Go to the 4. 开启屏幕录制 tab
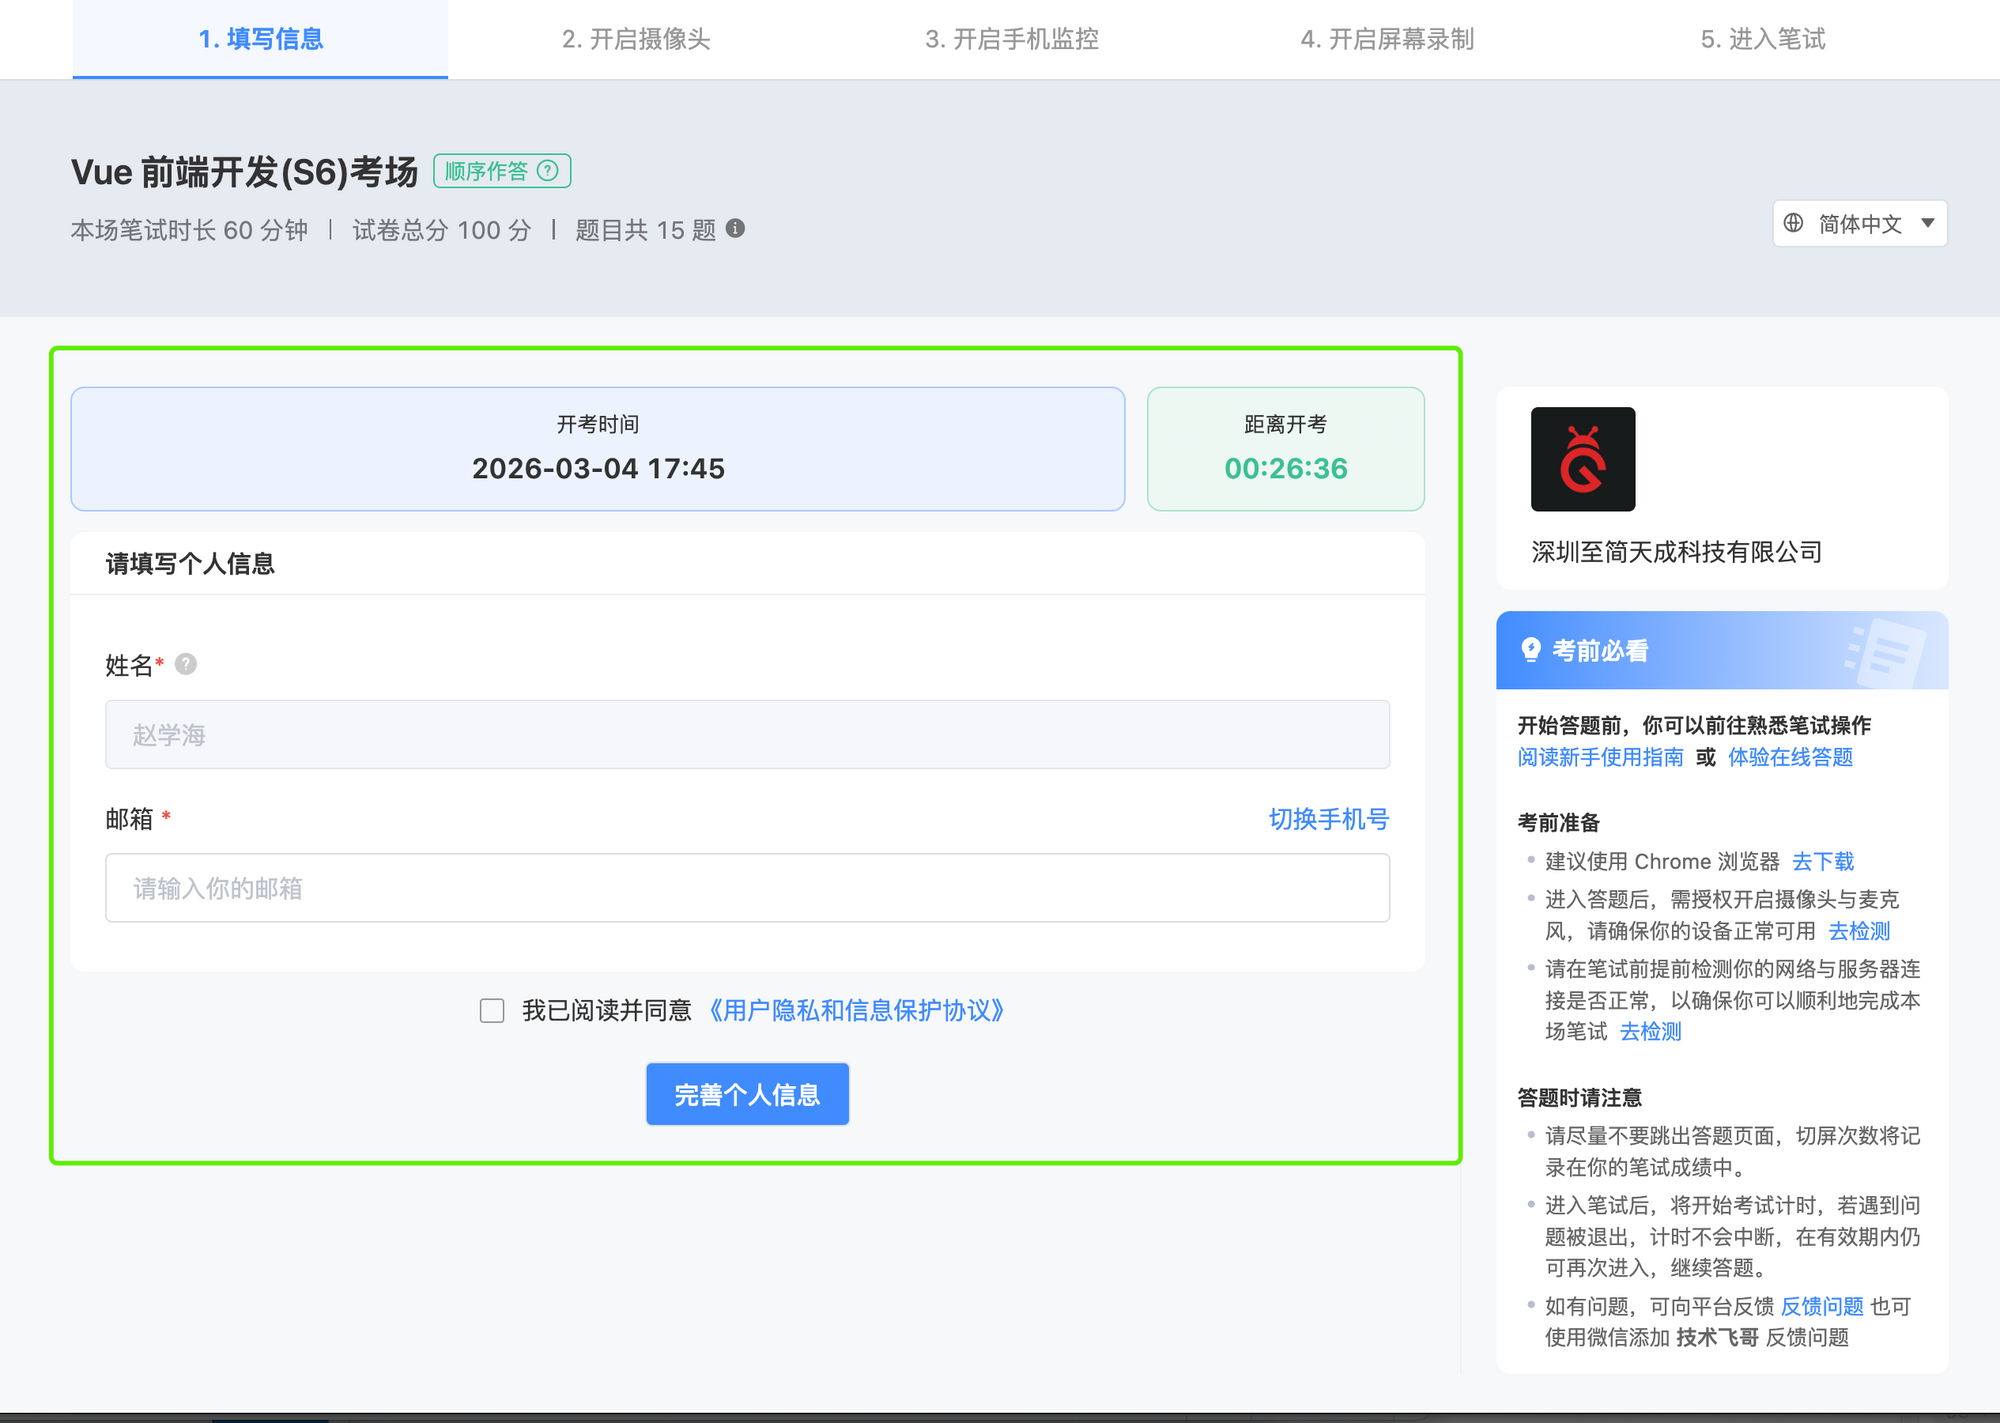This screenshot has width=2000, height=1423. pyautogui.click(x=1387, y=39)
